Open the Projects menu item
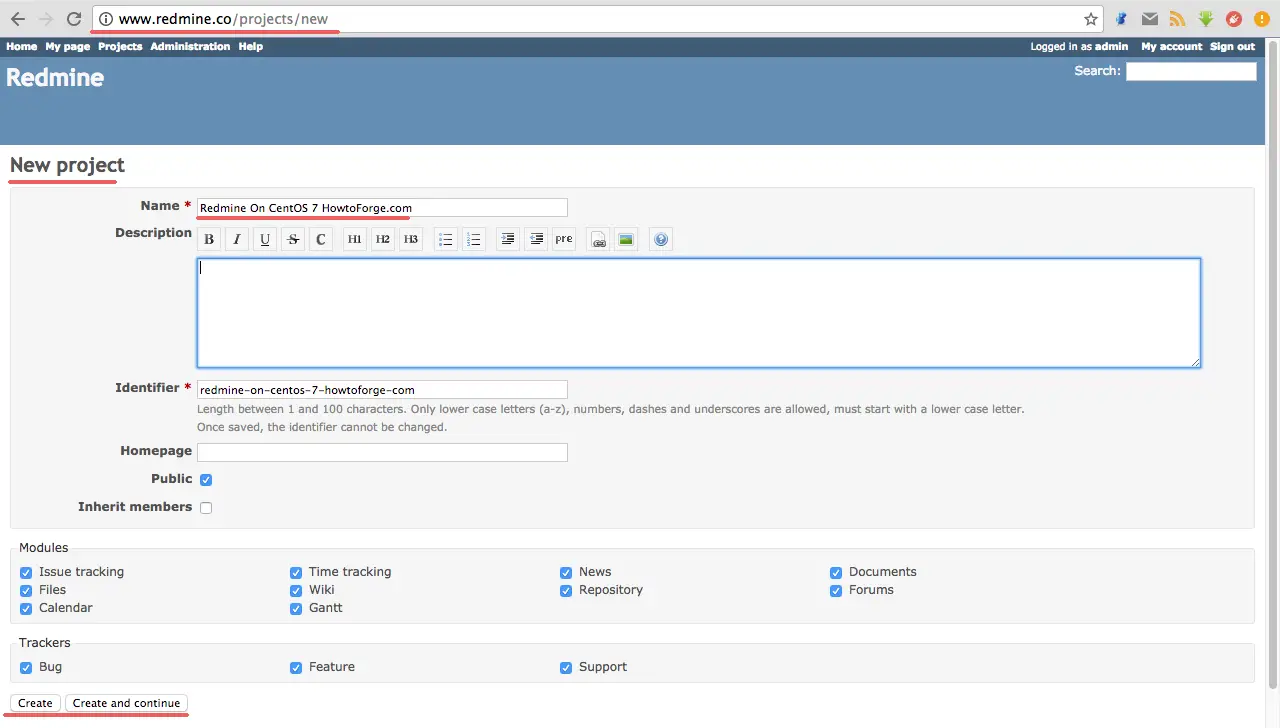This screenshot has width=1280, height=728. tap(120, 46)
